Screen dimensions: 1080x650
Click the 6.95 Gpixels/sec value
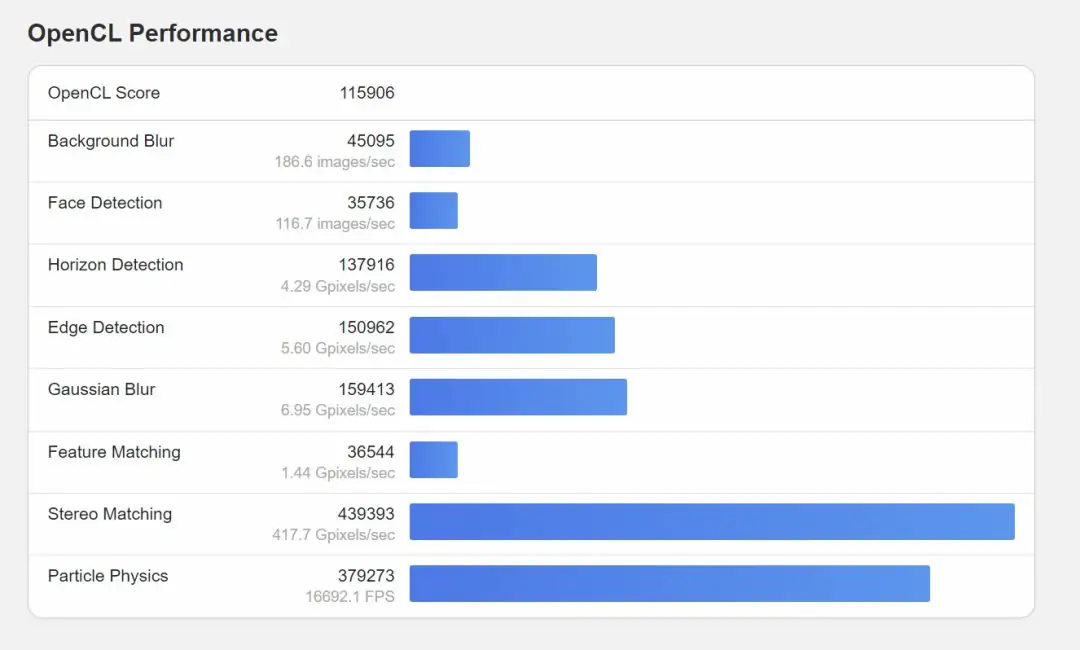338,410
